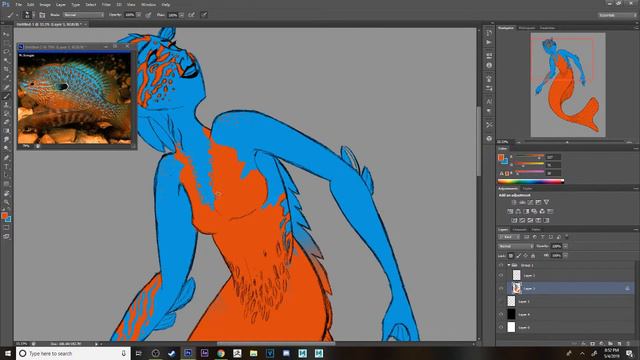Click the Navigator preview thumbnail
This screenshot has height=360, width=640.
coord(568,85)
